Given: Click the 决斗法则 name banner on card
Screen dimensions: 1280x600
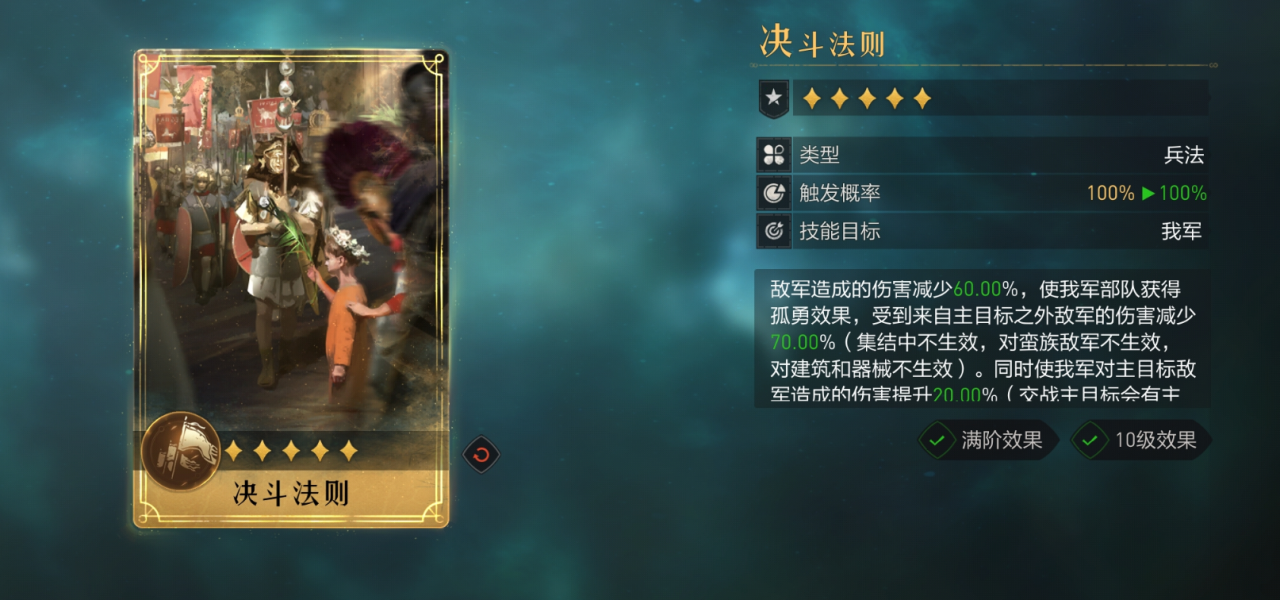Looking at the screenshot, I should tap(291, 494).
